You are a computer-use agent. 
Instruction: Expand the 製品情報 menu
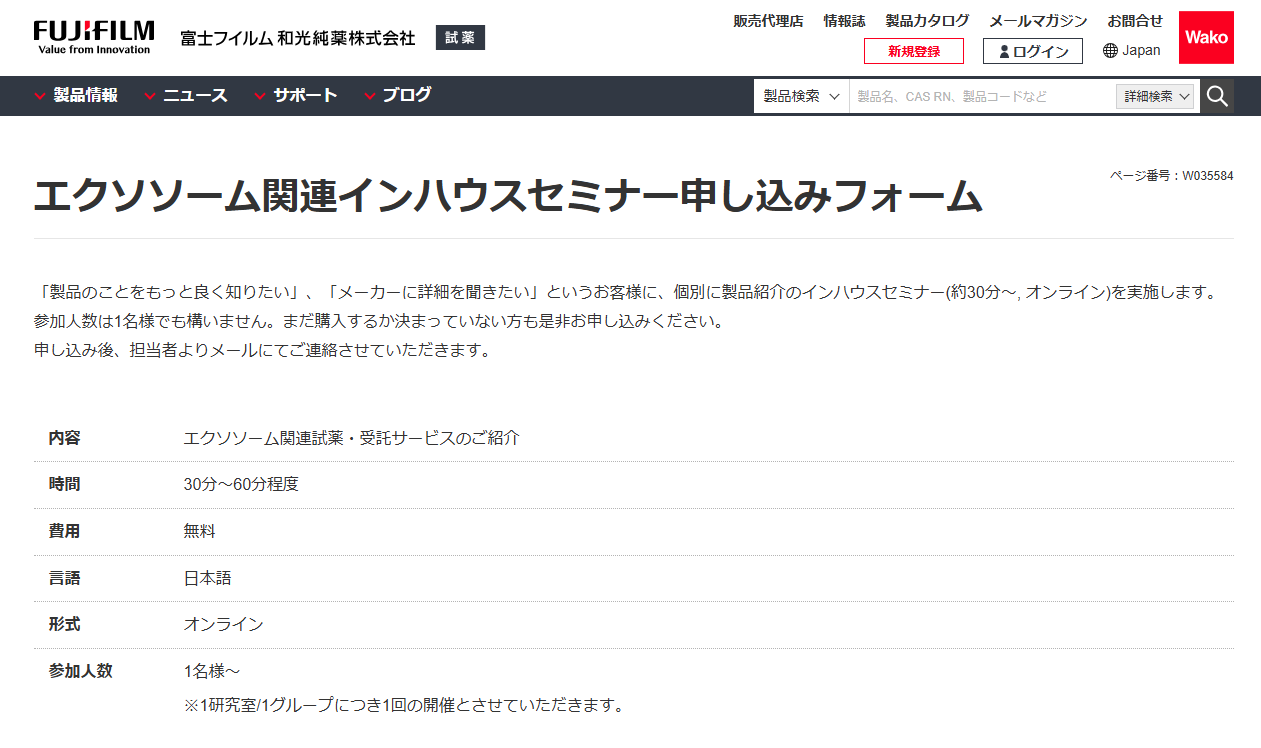[76, 95]
